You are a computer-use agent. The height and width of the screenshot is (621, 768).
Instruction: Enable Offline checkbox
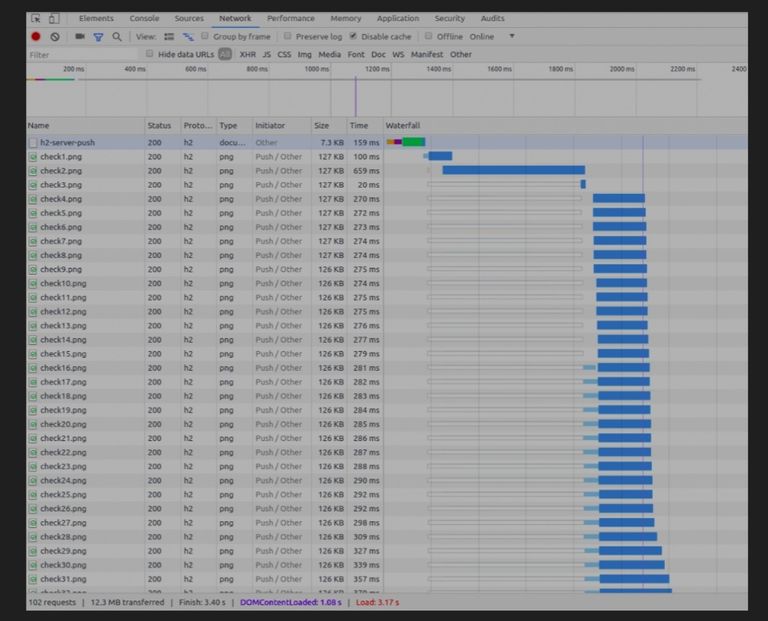coord(429,36)
